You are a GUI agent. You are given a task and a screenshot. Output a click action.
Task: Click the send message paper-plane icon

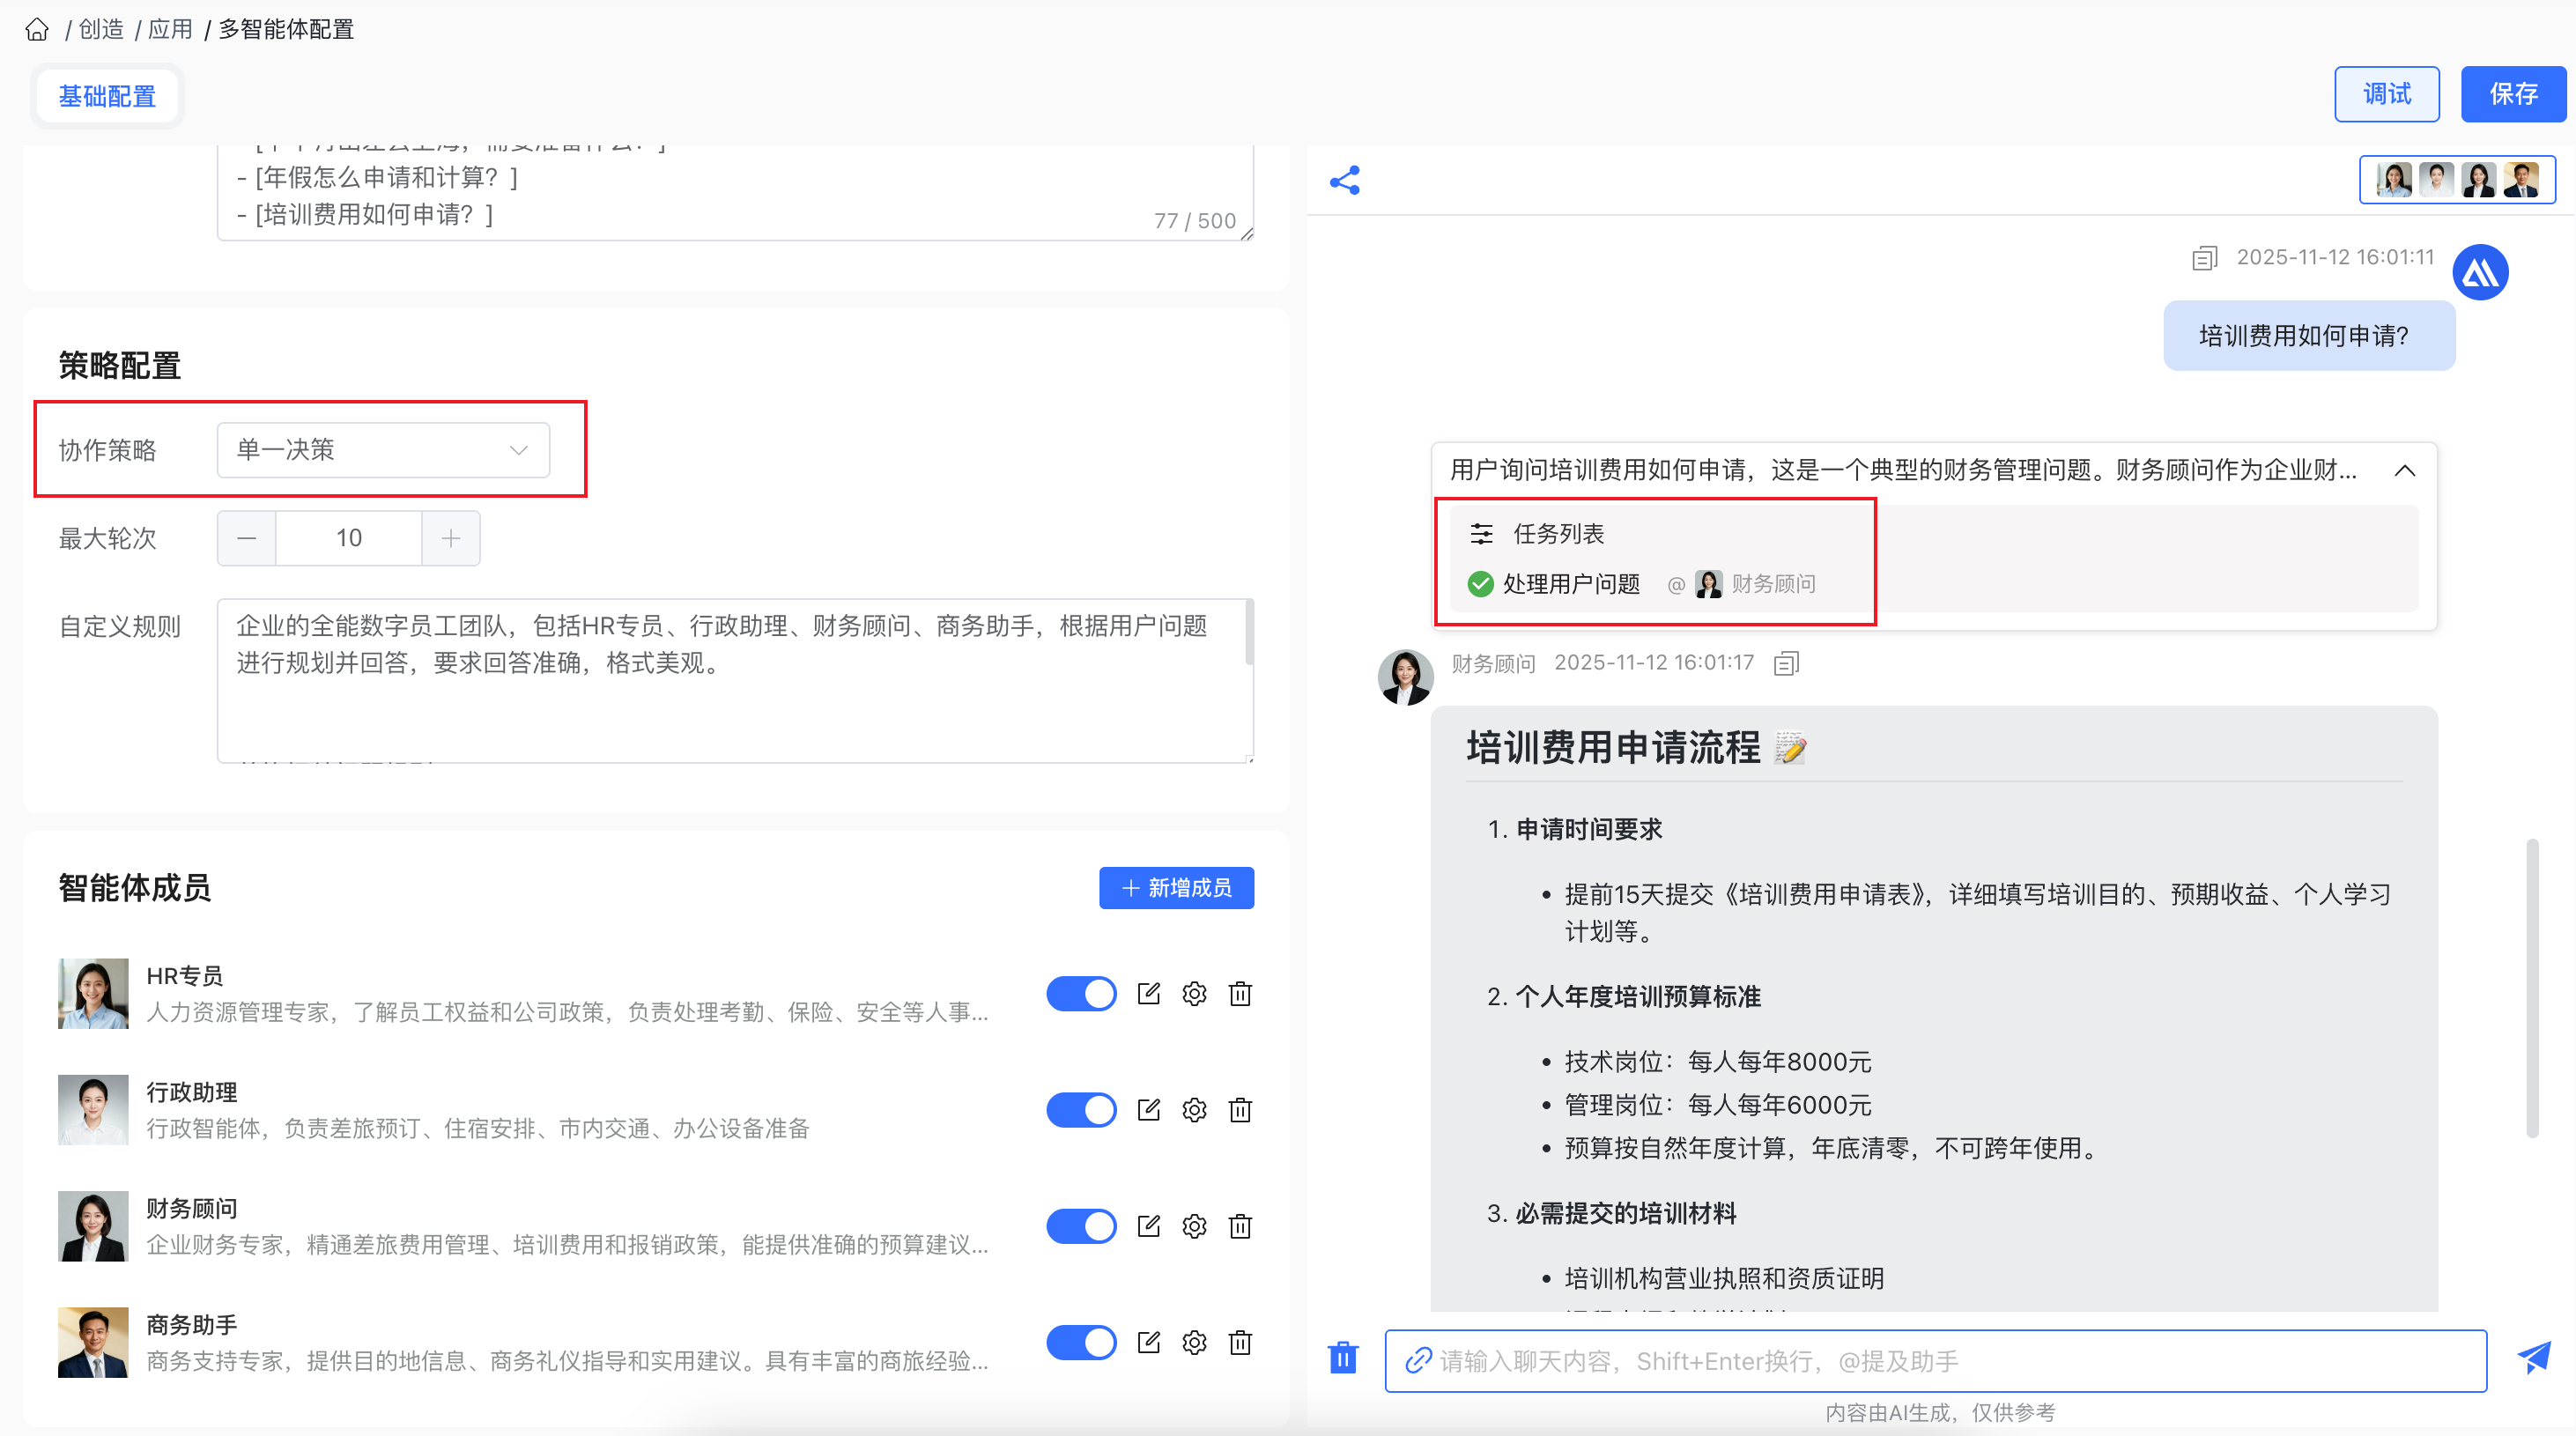[2534, 1358]
